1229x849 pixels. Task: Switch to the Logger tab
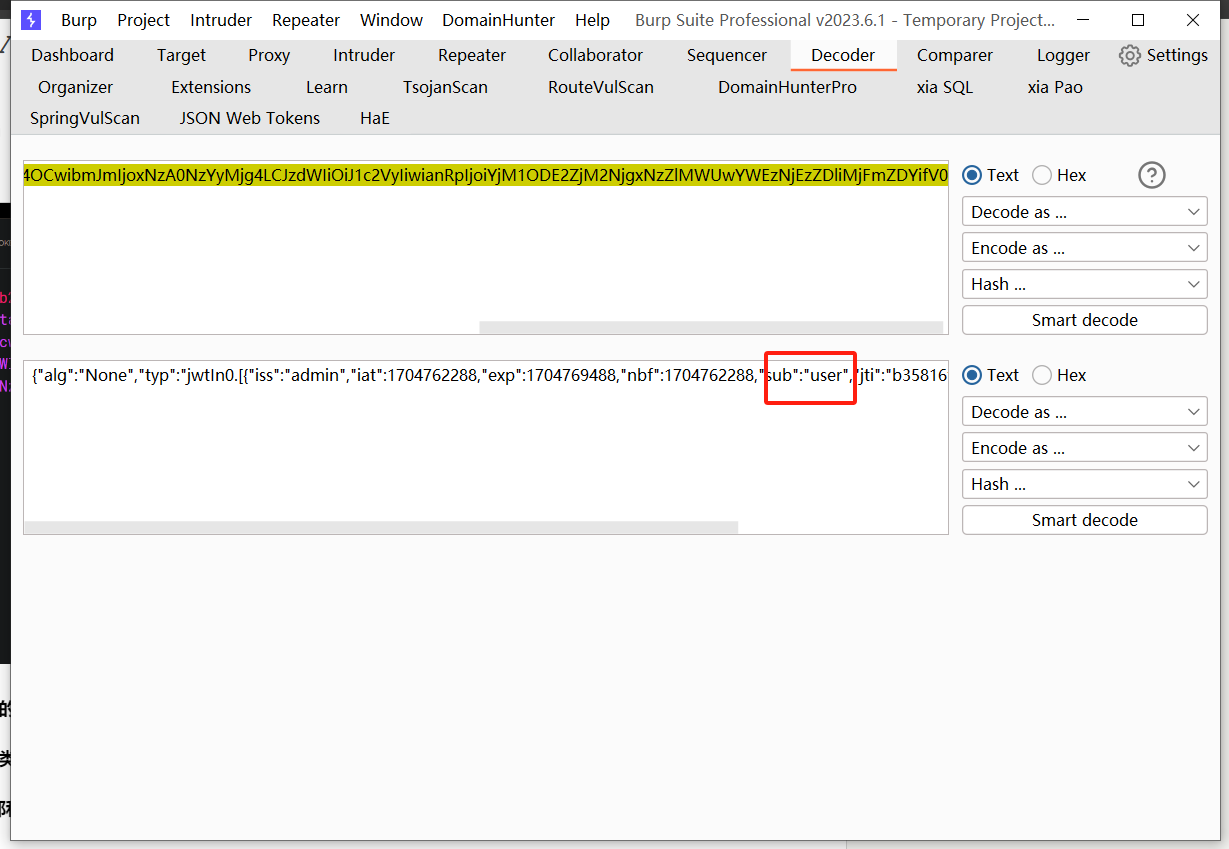(1063, 56)
